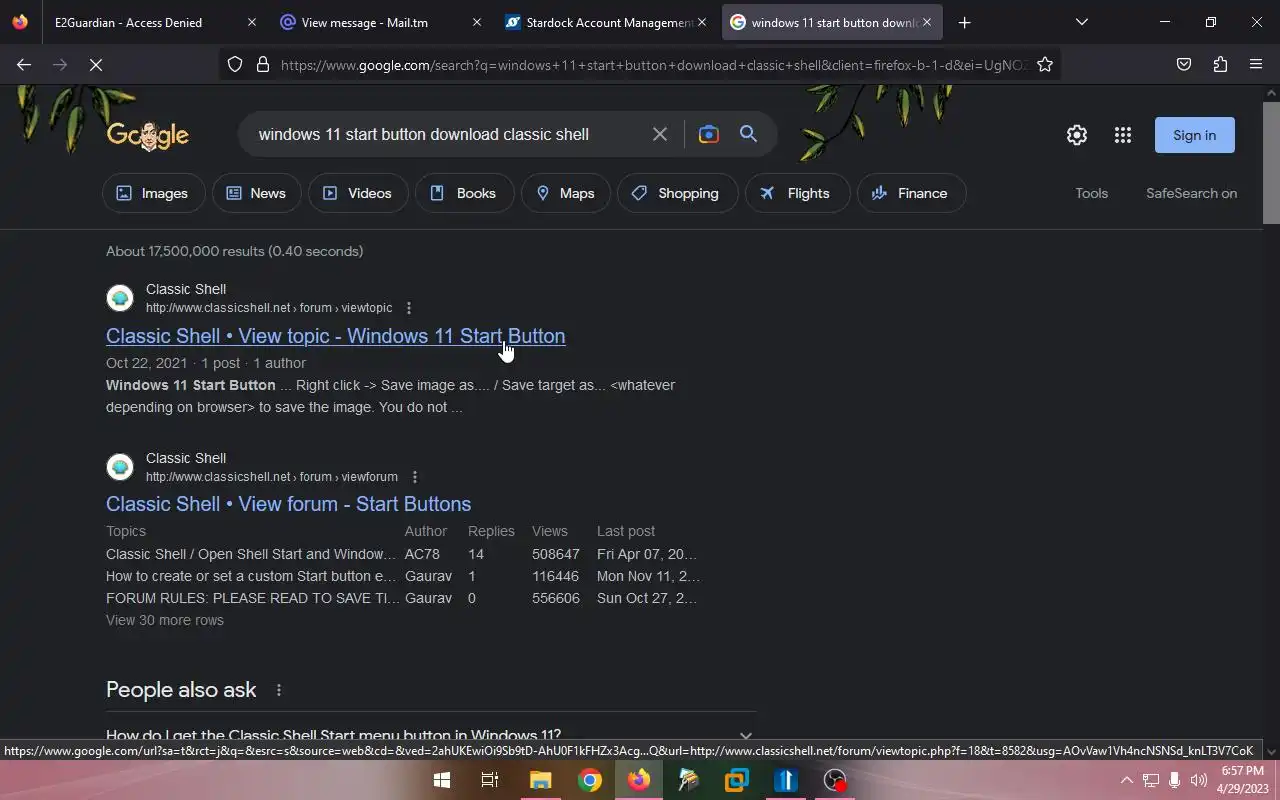Open the Firefox extensions puzzle icon

tap(1220, 64)
